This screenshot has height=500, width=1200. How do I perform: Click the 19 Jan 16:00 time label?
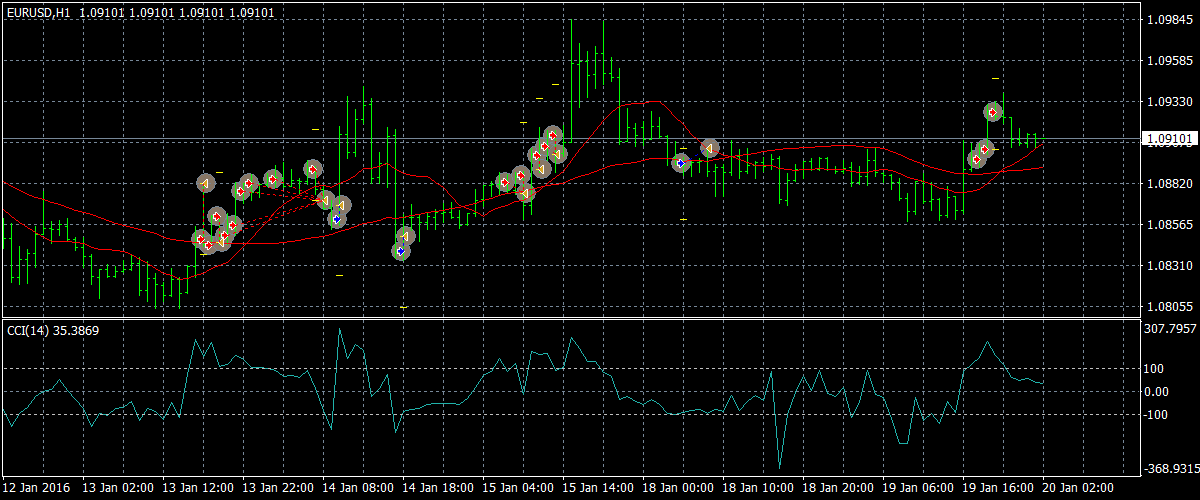998,487
